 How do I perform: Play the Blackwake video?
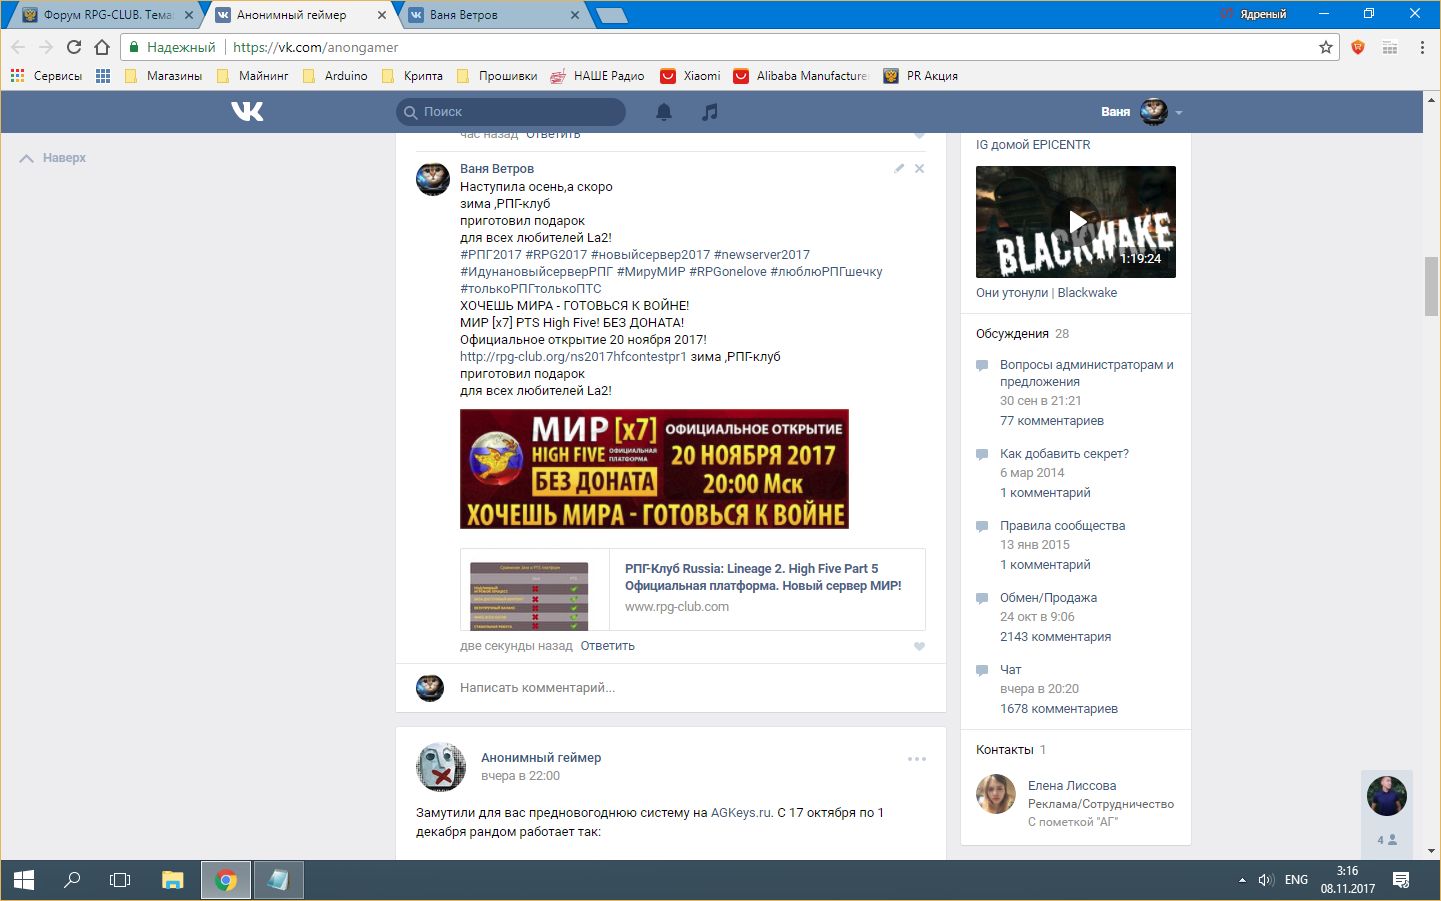1076,222
